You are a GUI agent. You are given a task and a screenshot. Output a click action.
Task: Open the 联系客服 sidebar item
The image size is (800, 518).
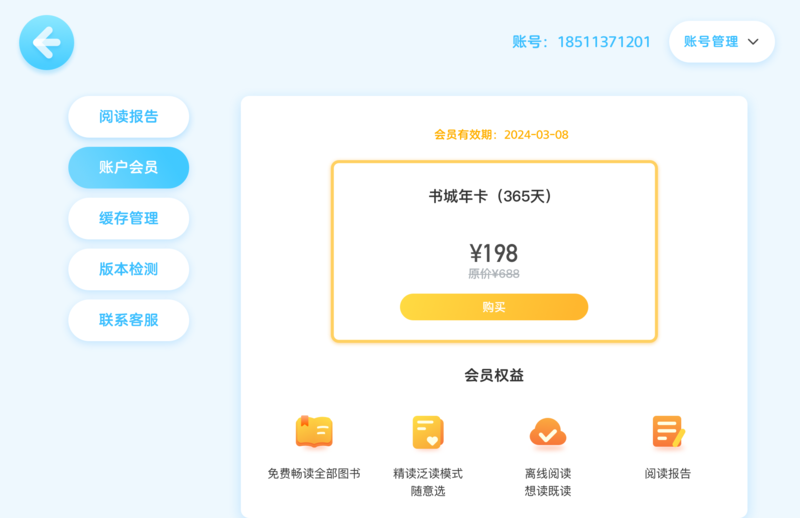pos(129,320)
